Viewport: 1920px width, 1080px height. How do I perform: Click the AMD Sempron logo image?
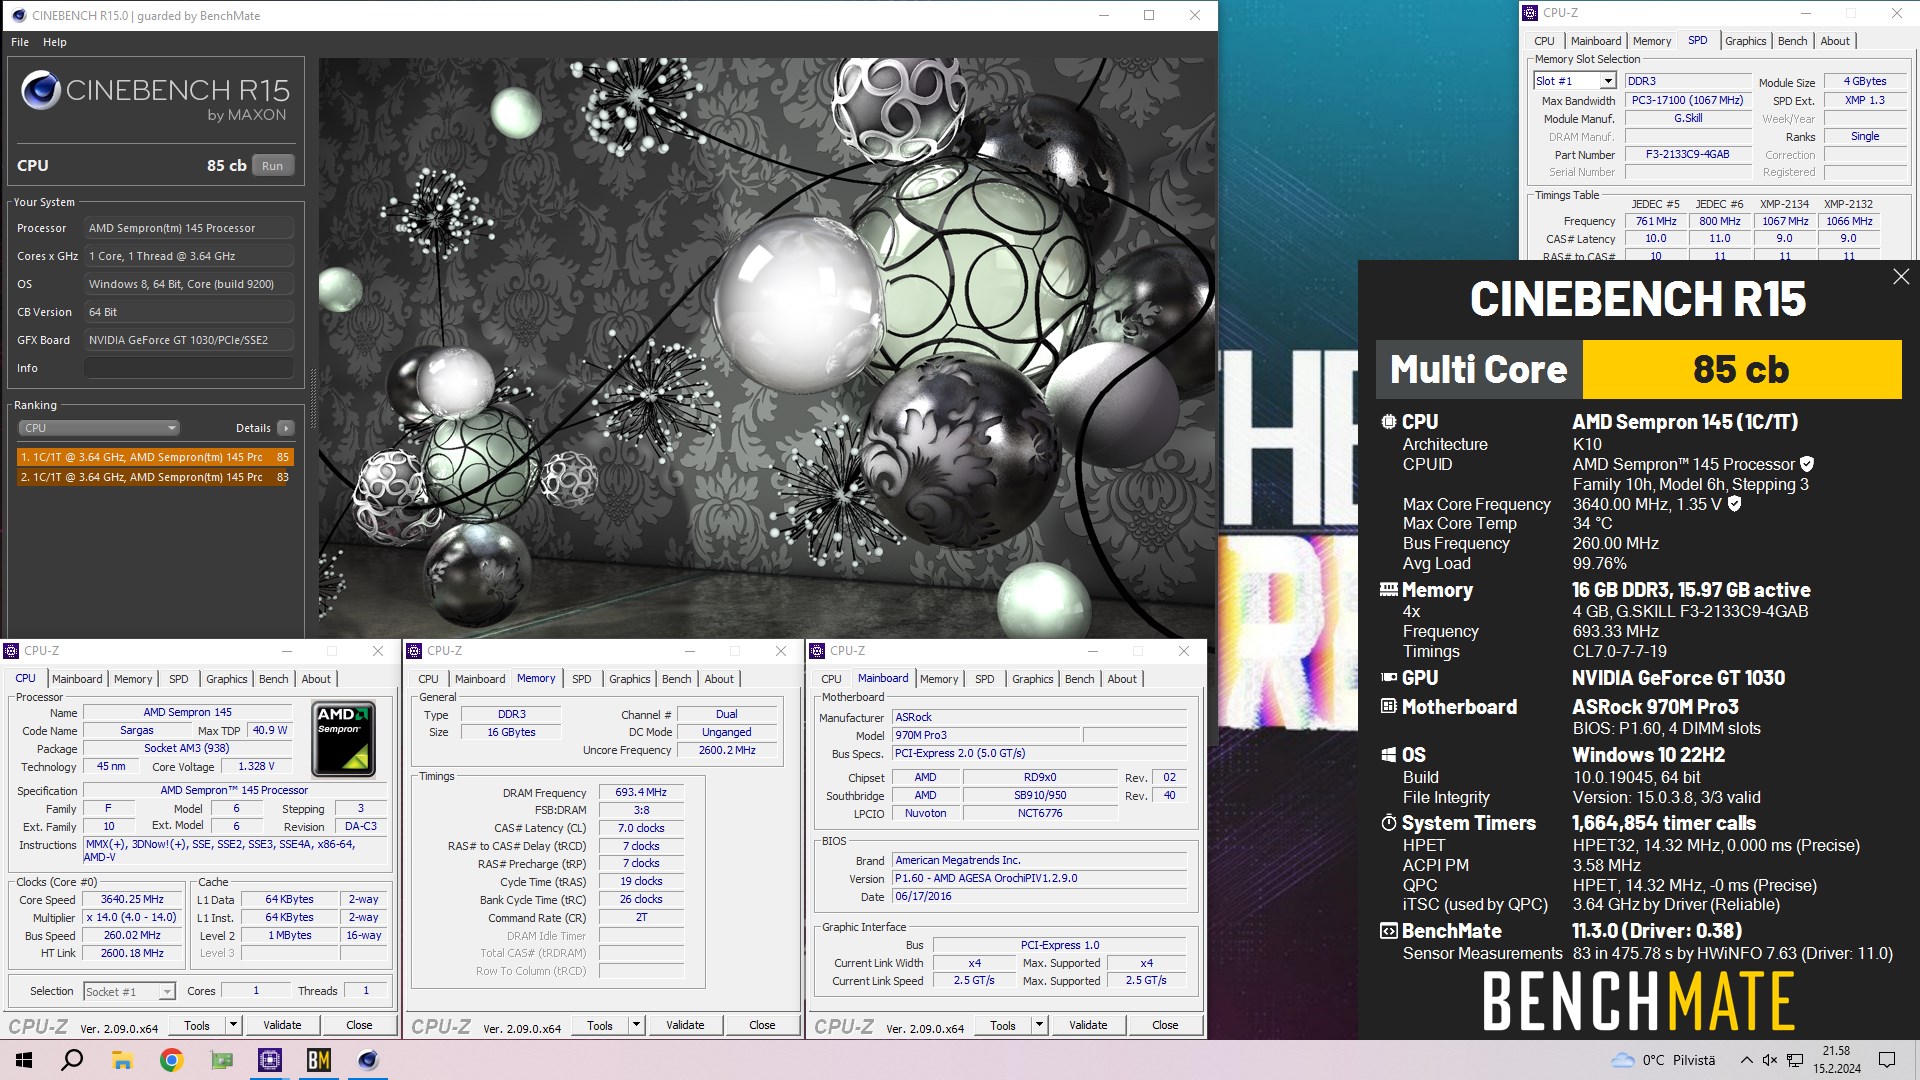click(343, 739)
